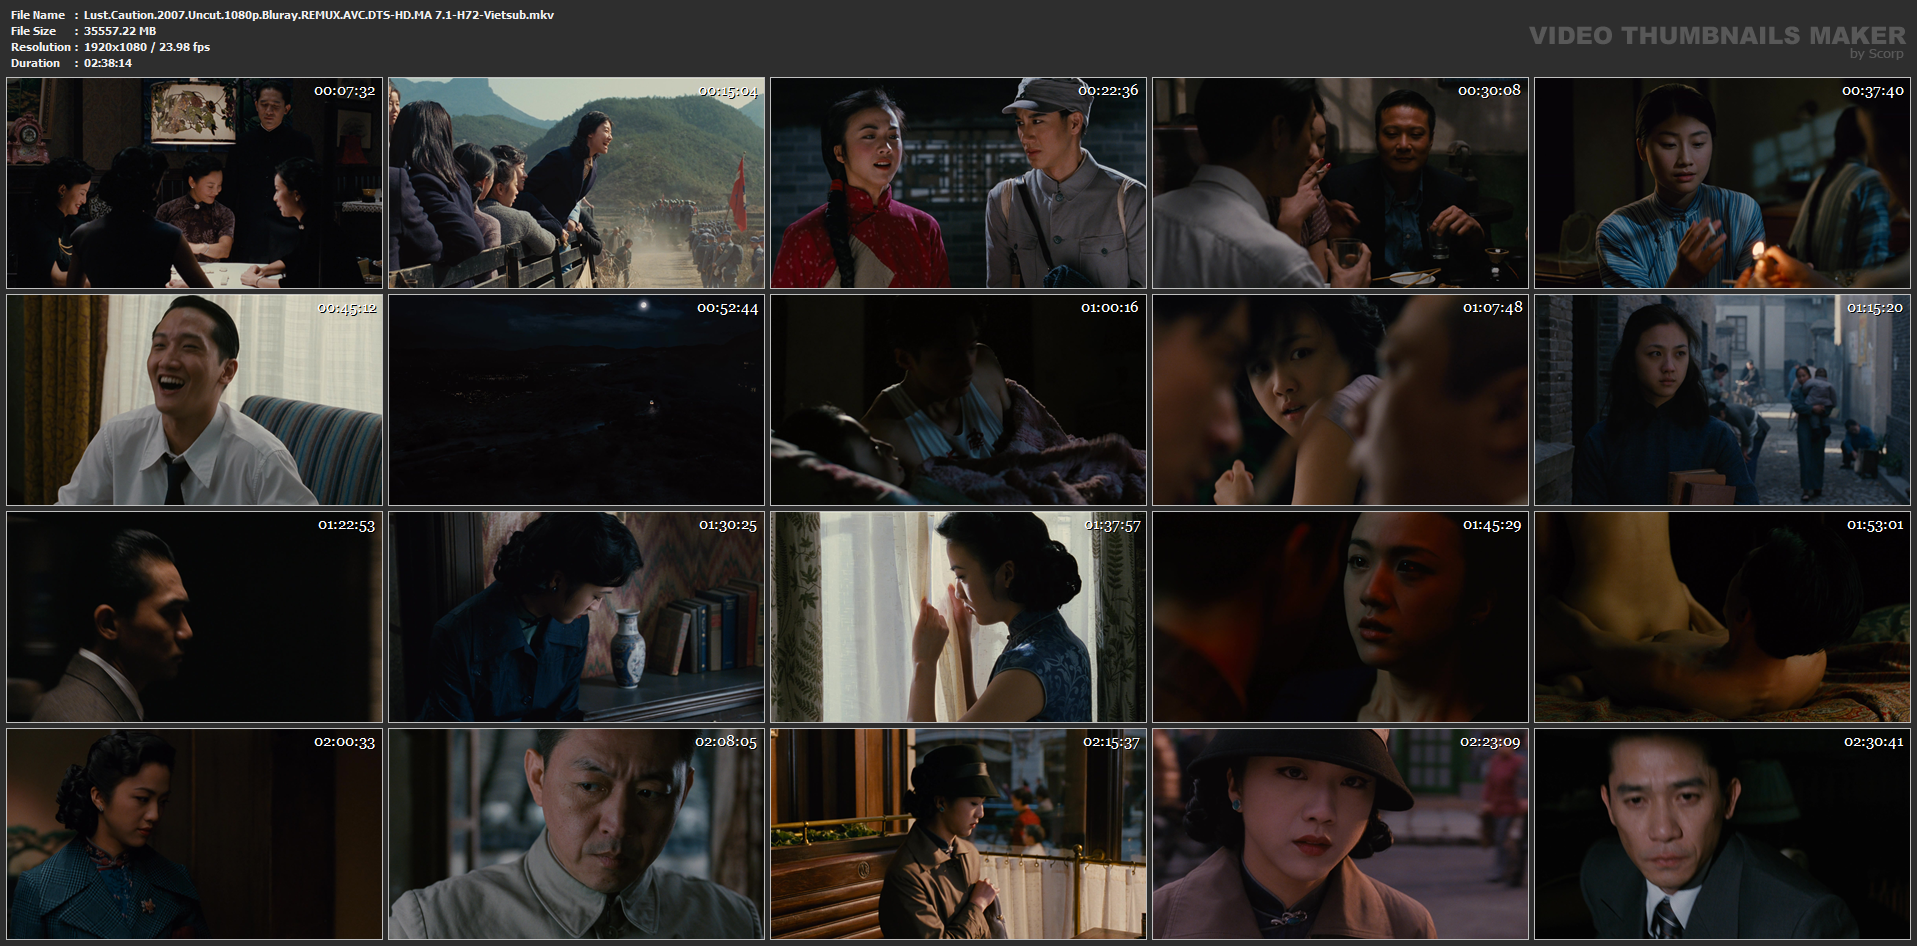Viewport: 1917px width, 946px height.
Task: Click the "Resolution" label
Action: (41, 47)
